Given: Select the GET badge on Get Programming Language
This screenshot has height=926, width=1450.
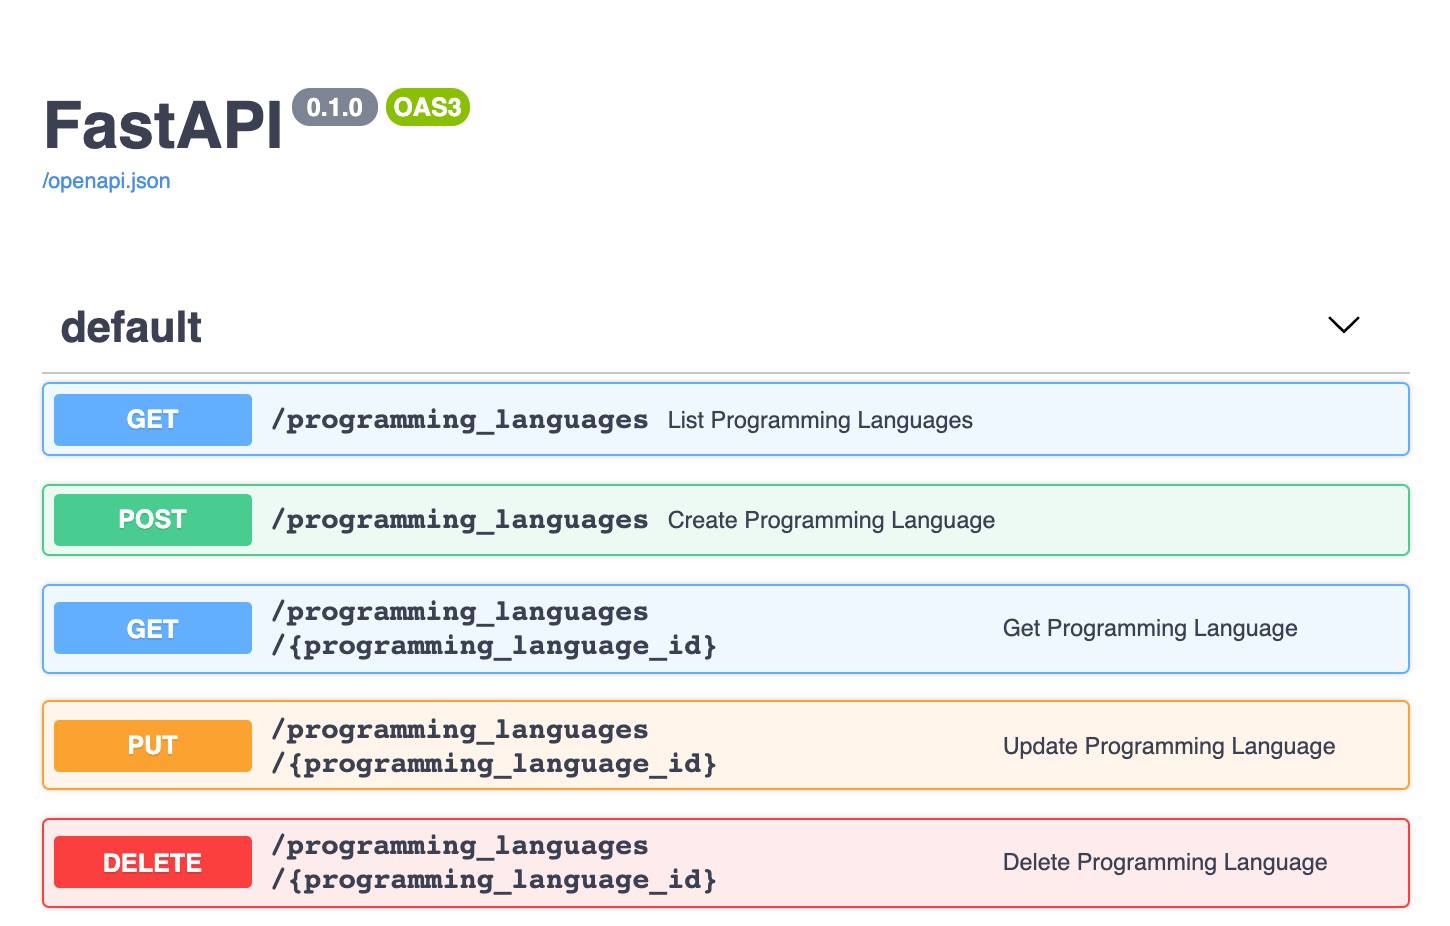Looking at the screenshot, I should point(152,628).
